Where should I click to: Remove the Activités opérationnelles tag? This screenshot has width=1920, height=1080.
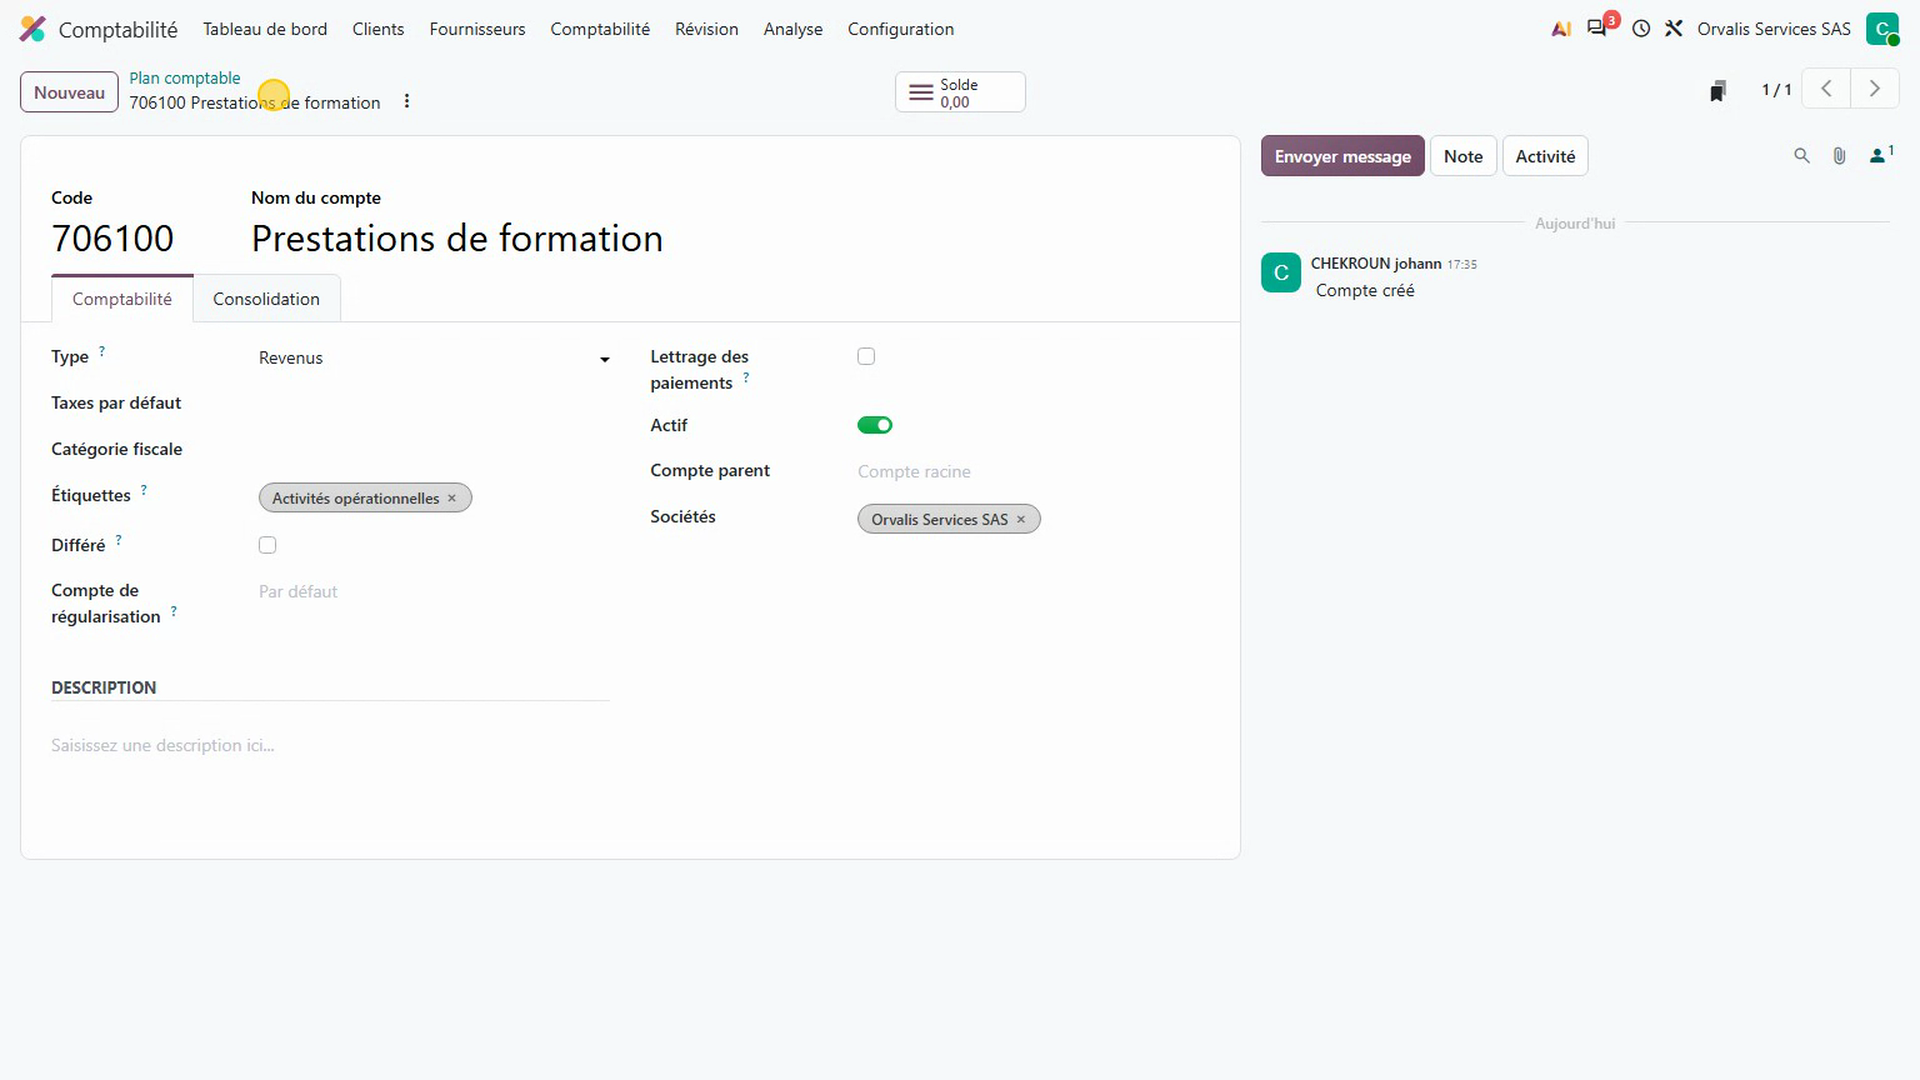tap(452, 498)
